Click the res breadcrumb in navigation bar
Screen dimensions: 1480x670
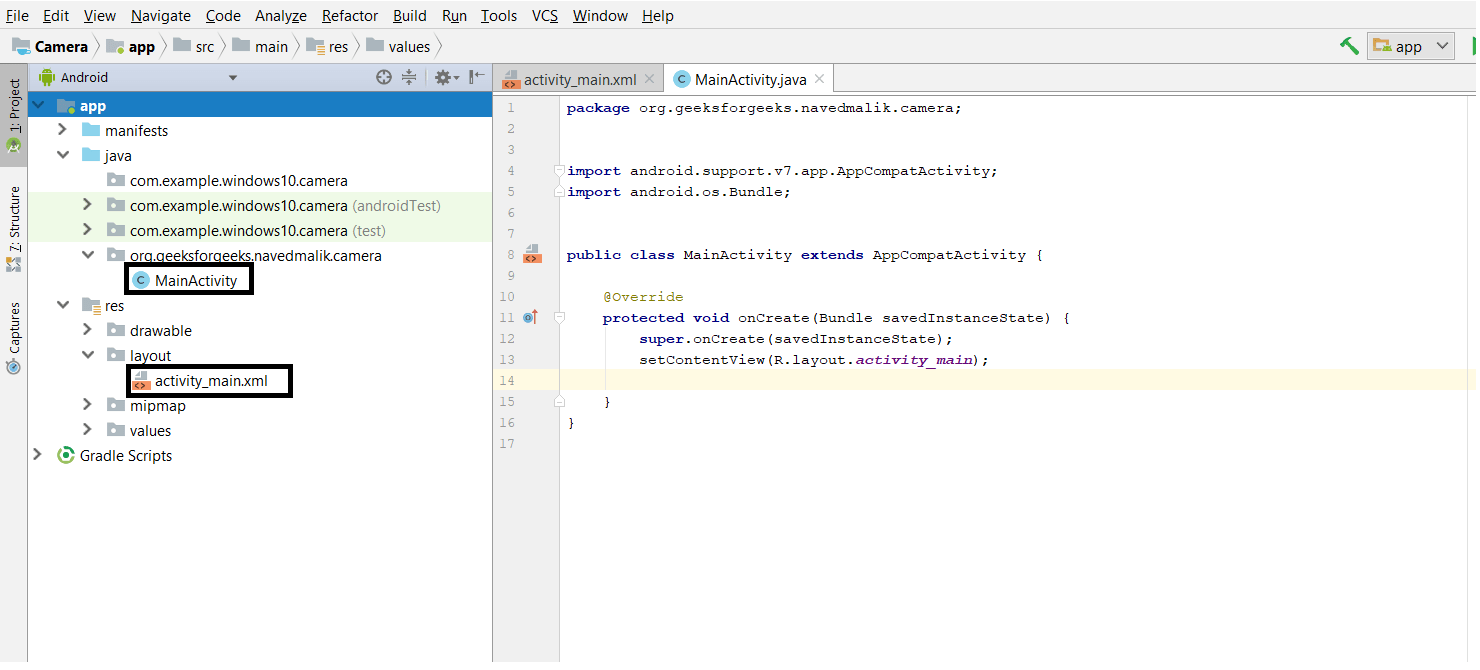click(338, 47)
